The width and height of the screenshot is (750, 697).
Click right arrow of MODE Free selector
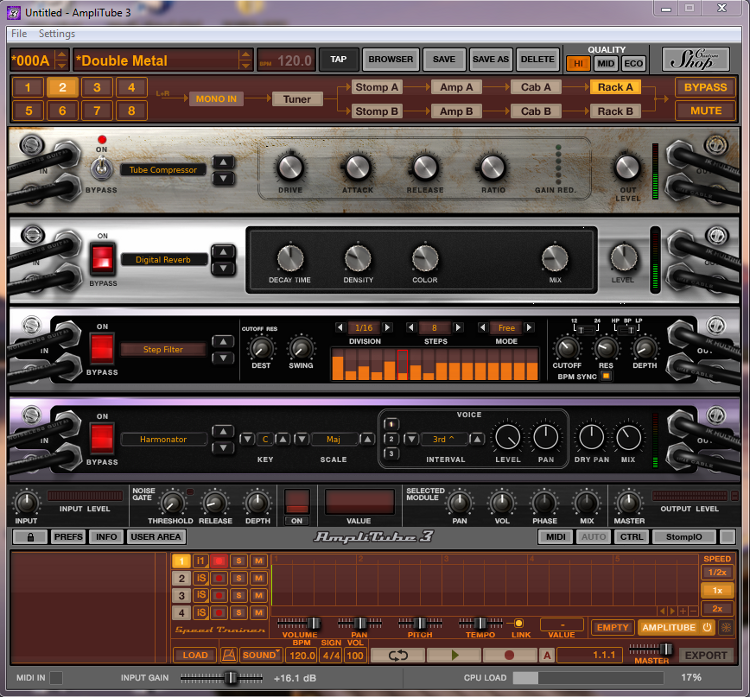click(529, 328)
